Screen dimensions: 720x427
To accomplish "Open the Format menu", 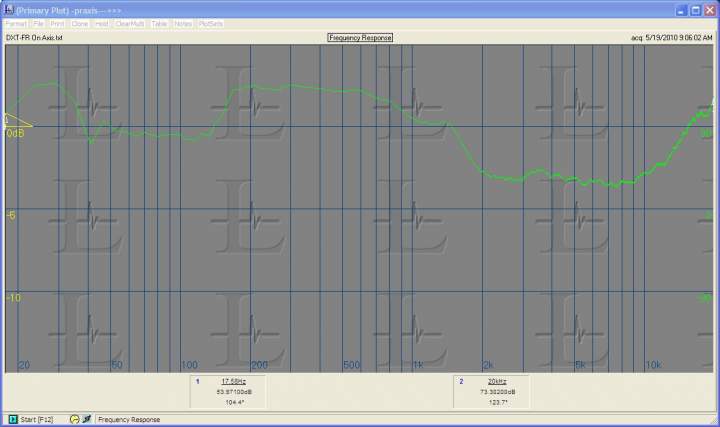I will pyautogui.click(x=16, y=23).
